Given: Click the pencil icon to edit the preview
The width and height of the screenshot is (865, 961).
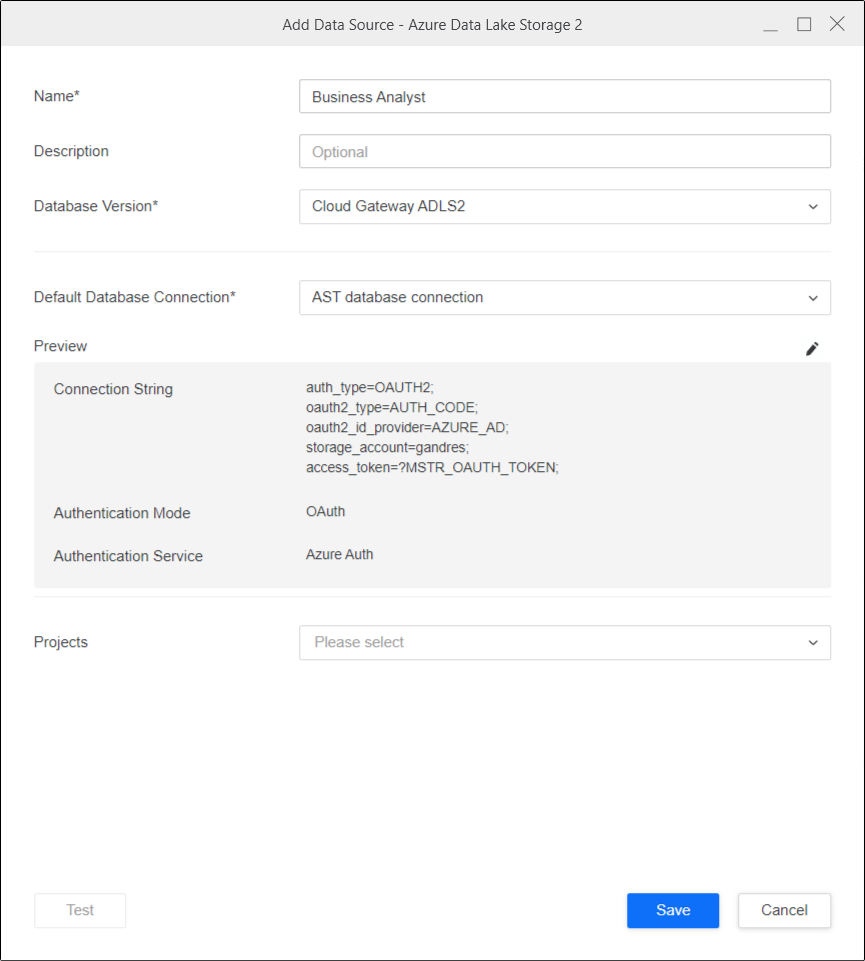Looking at the screenshot, I should (812, 349).
